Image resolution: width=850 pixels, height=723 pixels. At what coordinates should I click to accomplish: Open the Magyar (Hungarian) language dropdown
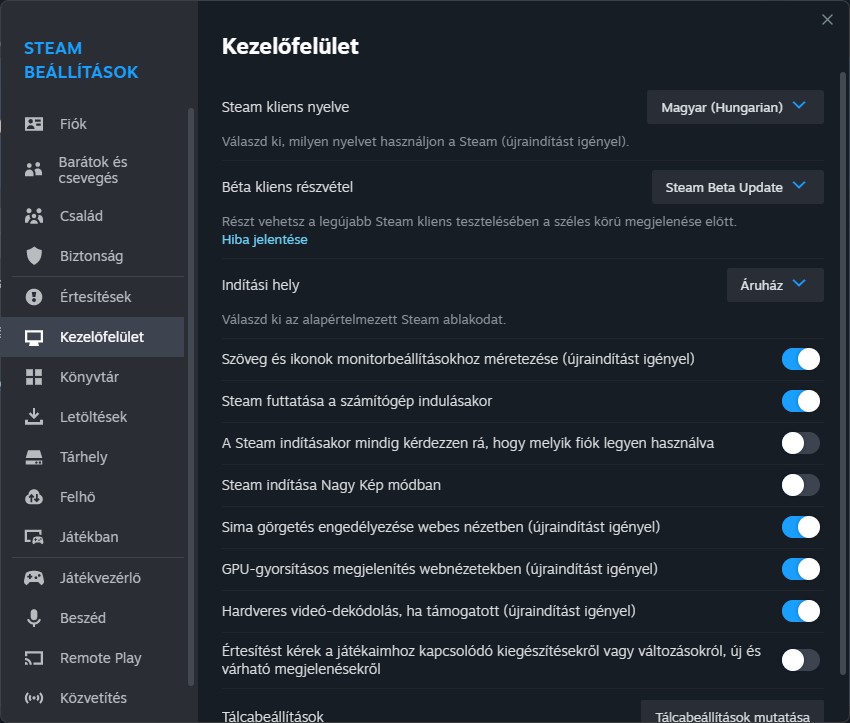[735, 107]
